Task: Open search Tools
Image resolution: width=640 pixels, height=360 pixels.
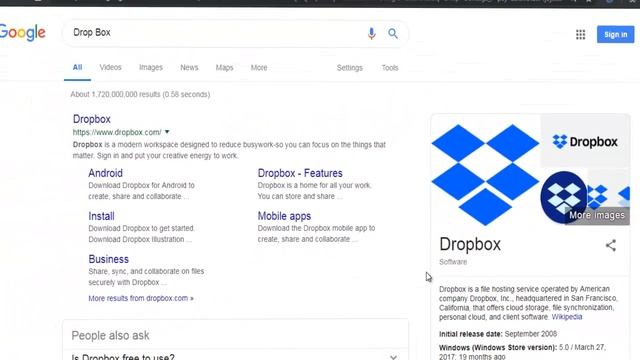Action: point(390,68)
